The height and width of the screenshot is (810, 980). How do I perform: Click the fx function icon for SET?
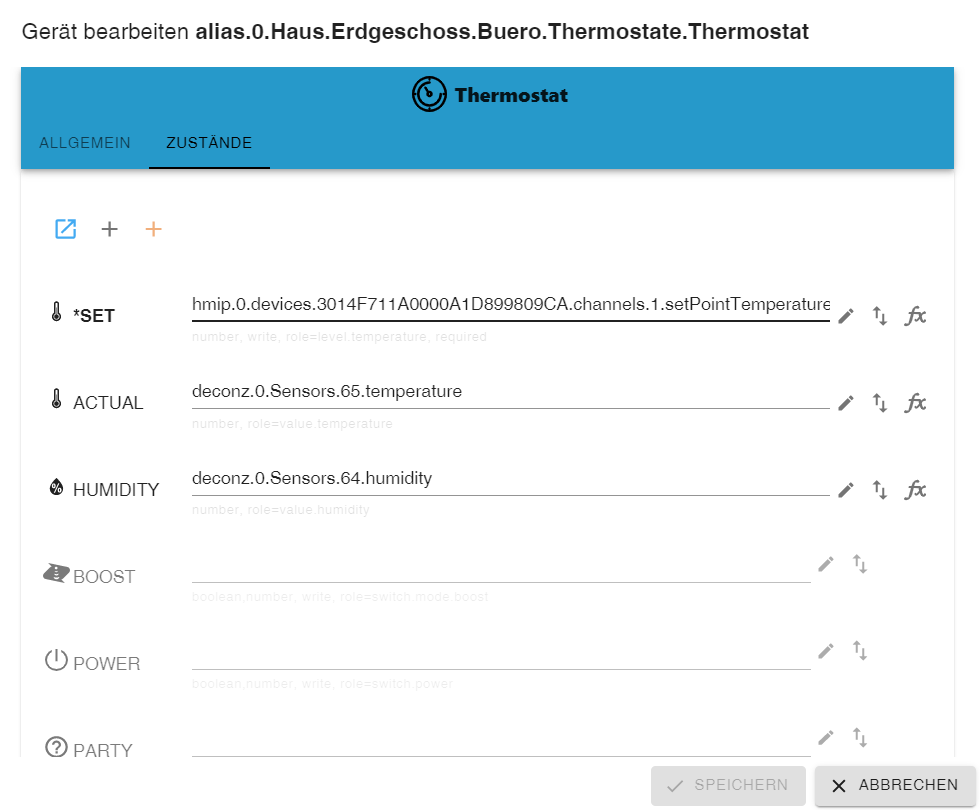coord(916,316)
